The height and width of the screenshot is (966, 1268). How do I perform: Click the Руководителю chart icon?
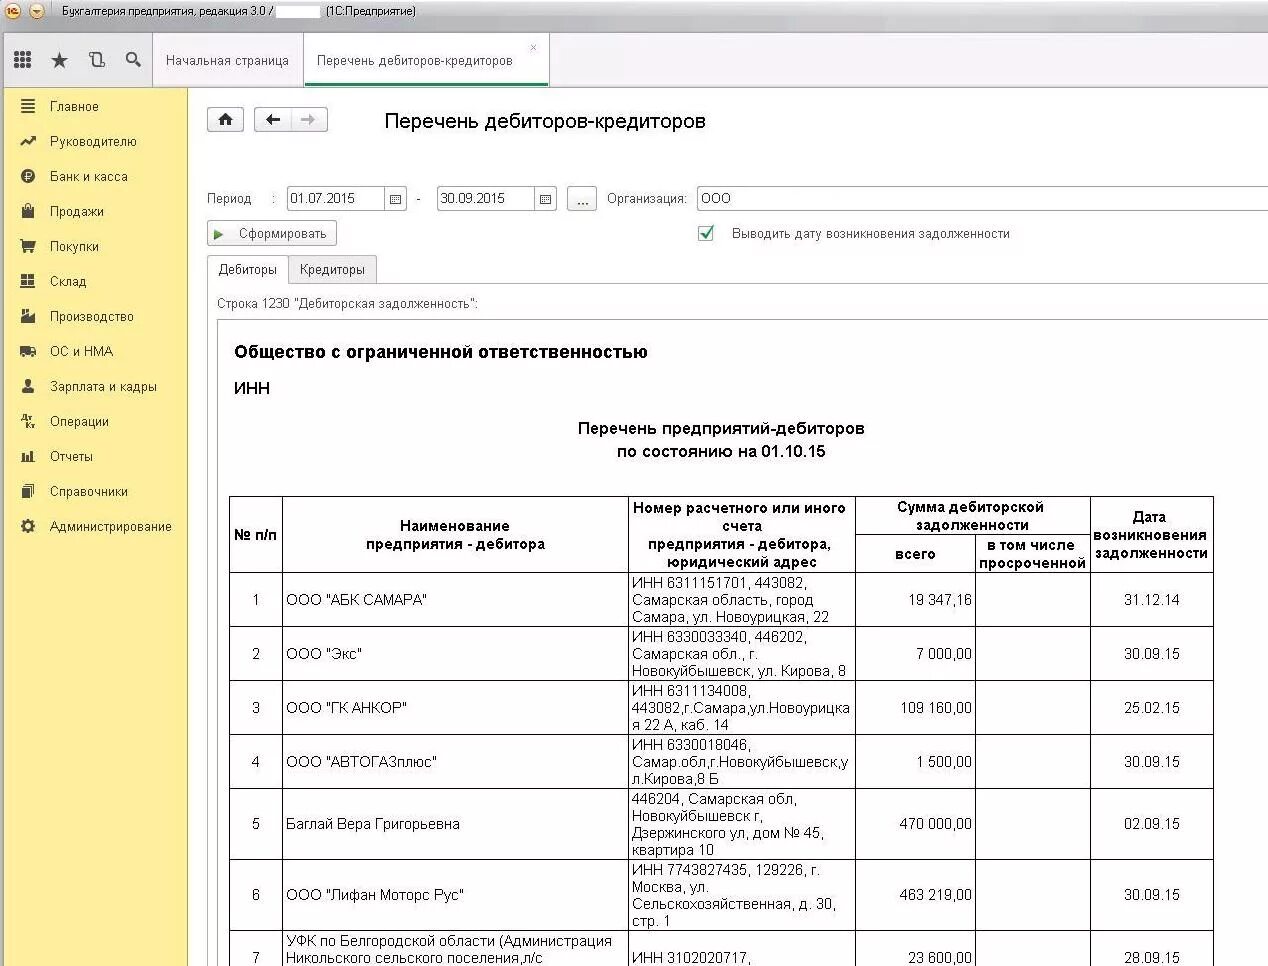point(28,141)
